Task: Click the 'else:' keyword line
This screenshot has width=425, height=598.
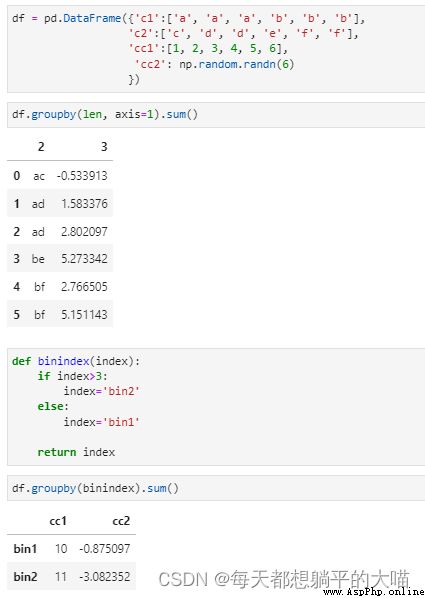Action: point(53,407)
